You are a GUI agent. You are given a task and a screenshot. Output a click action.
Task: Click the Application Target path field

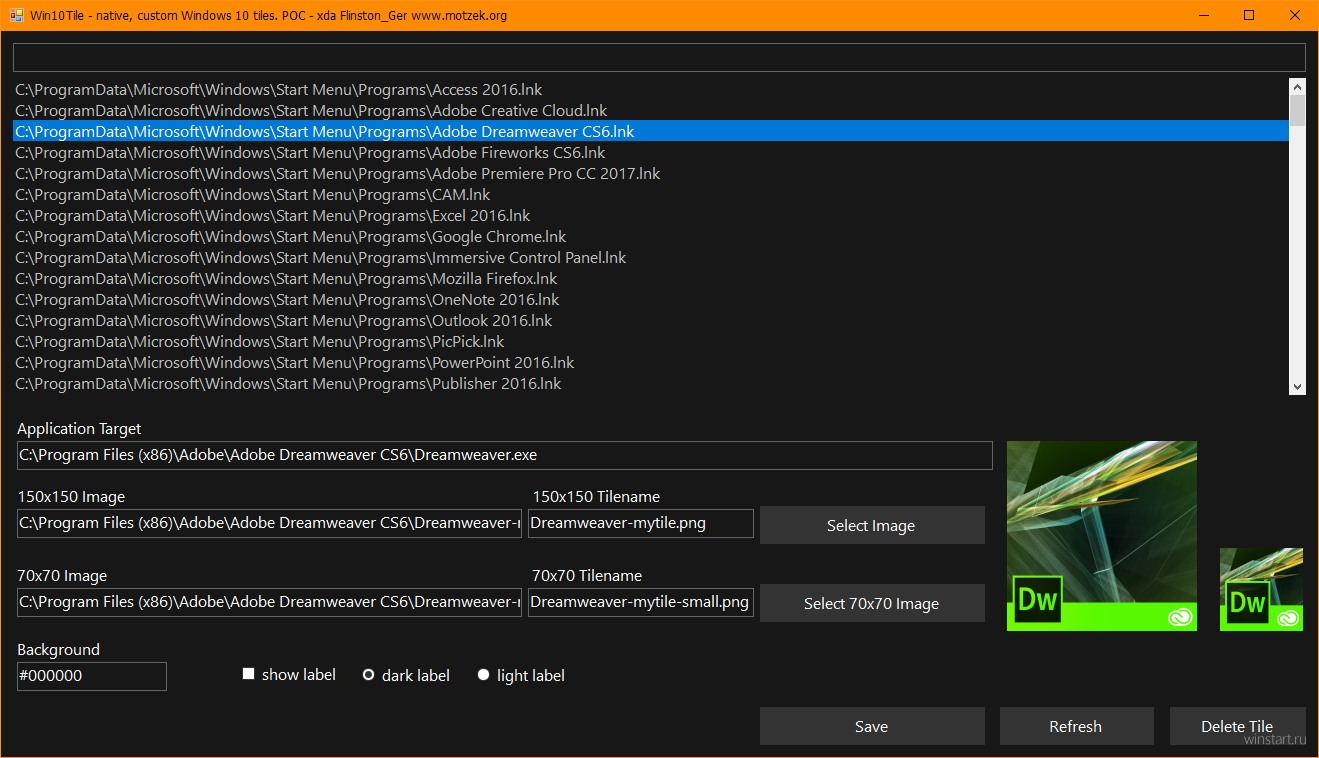504,455
